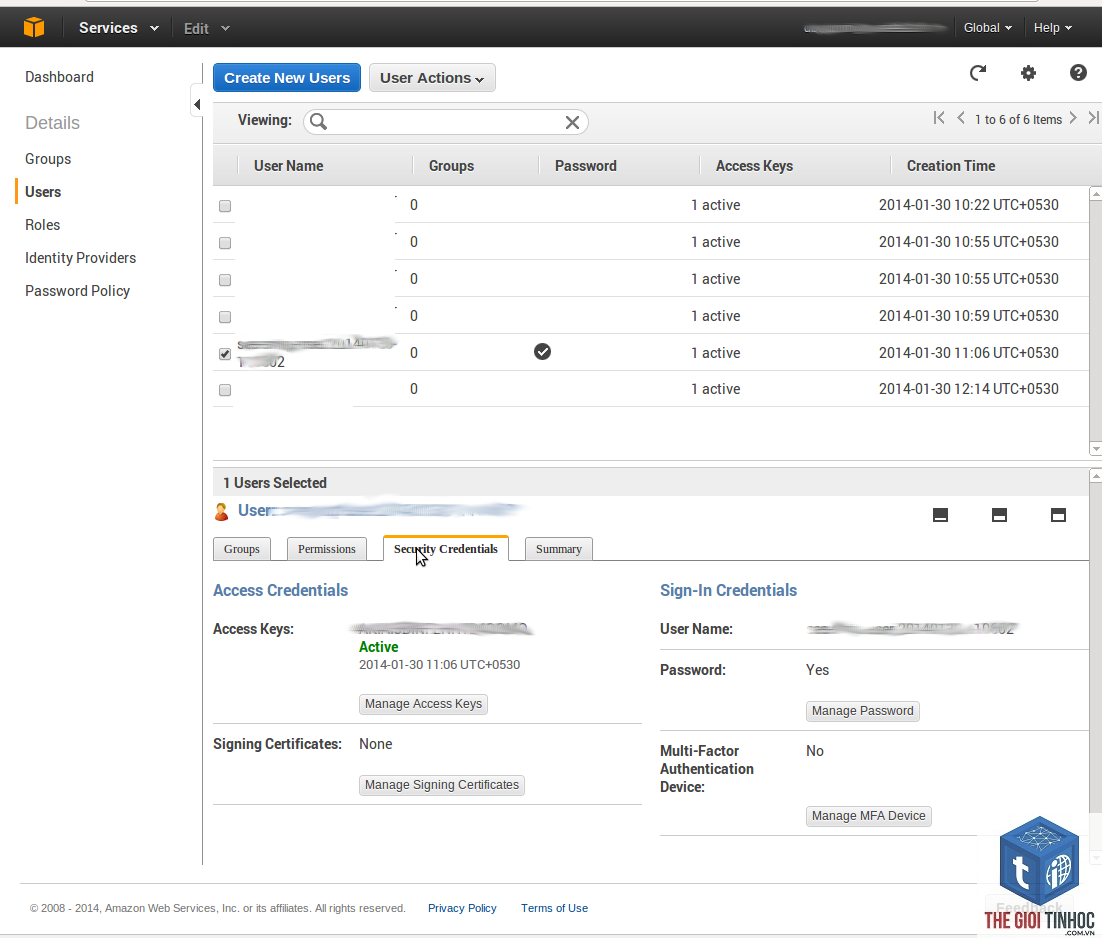Sort by Access Keys column header
Viewport: 1102px width, 938px height.
[754, 166]
